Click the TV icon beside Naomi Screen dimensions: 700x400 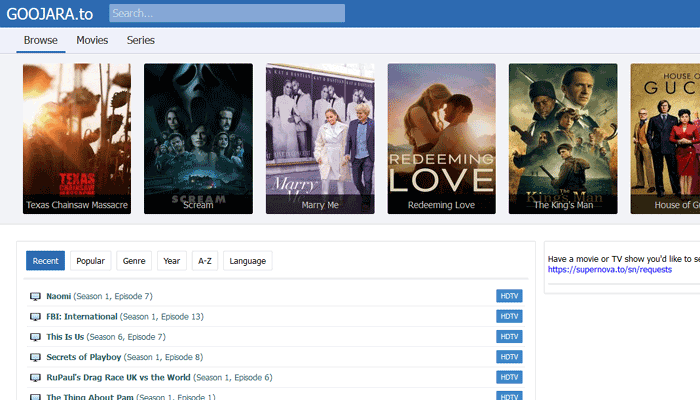tap(35, 296)
